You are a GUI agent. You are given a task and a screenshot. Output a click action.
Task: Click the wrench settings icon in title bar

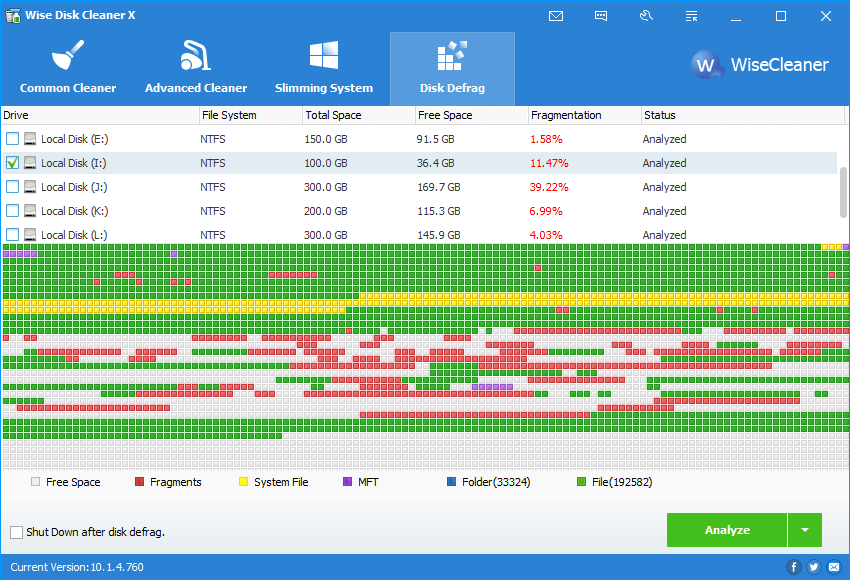point(646,16)
